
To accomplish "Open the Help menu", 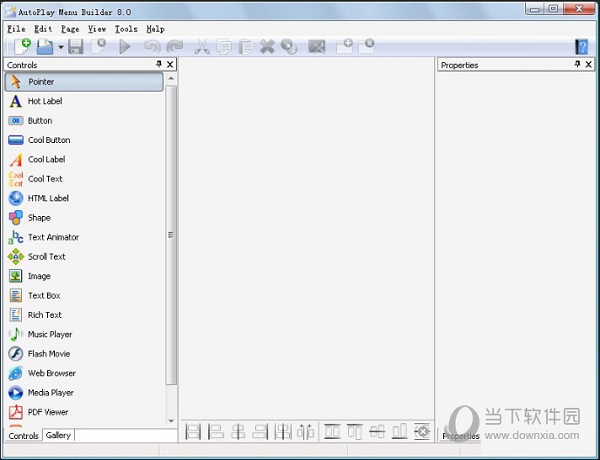I will click(155, 29).
